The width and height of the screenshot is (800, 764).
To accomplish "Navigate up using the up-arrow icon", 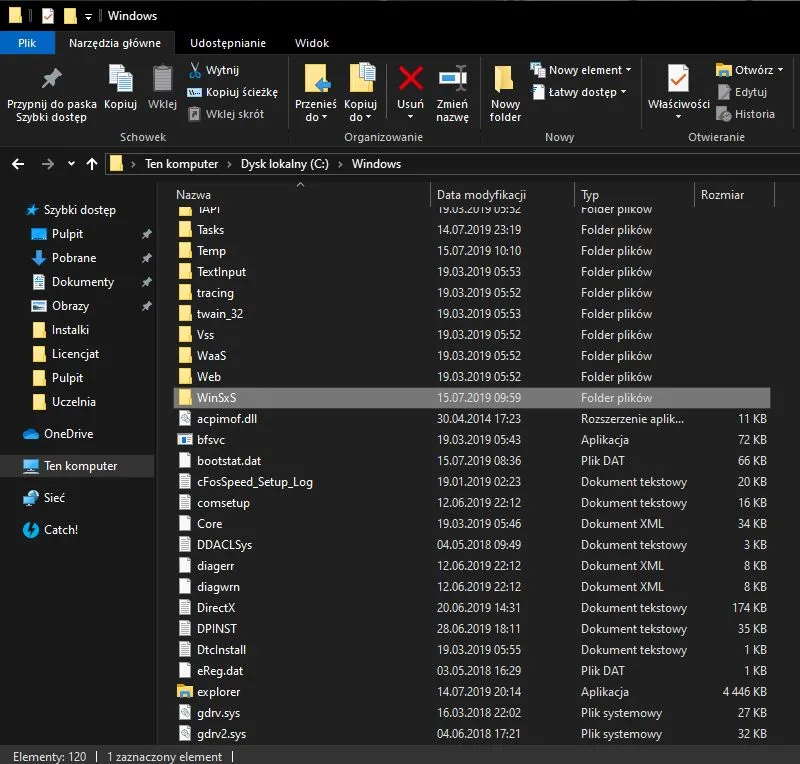I will tap(92, 164).
